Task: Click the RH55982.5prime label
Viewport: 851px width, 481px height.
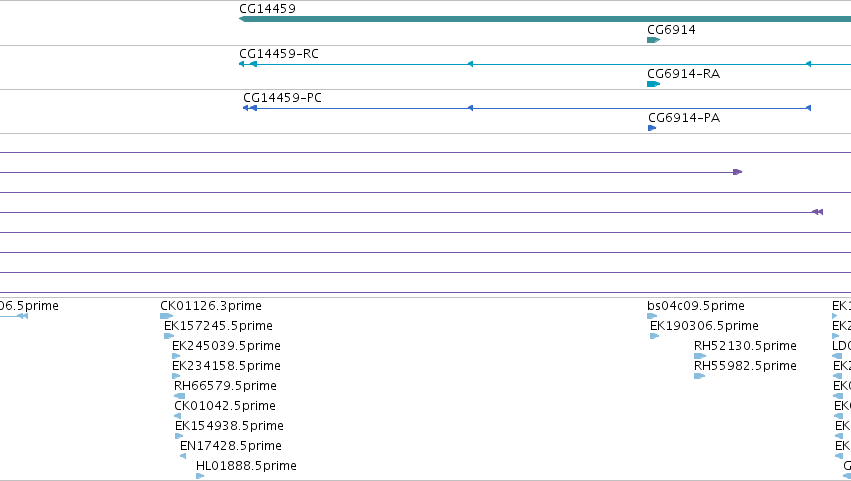Action: click(x=745, y=366)
